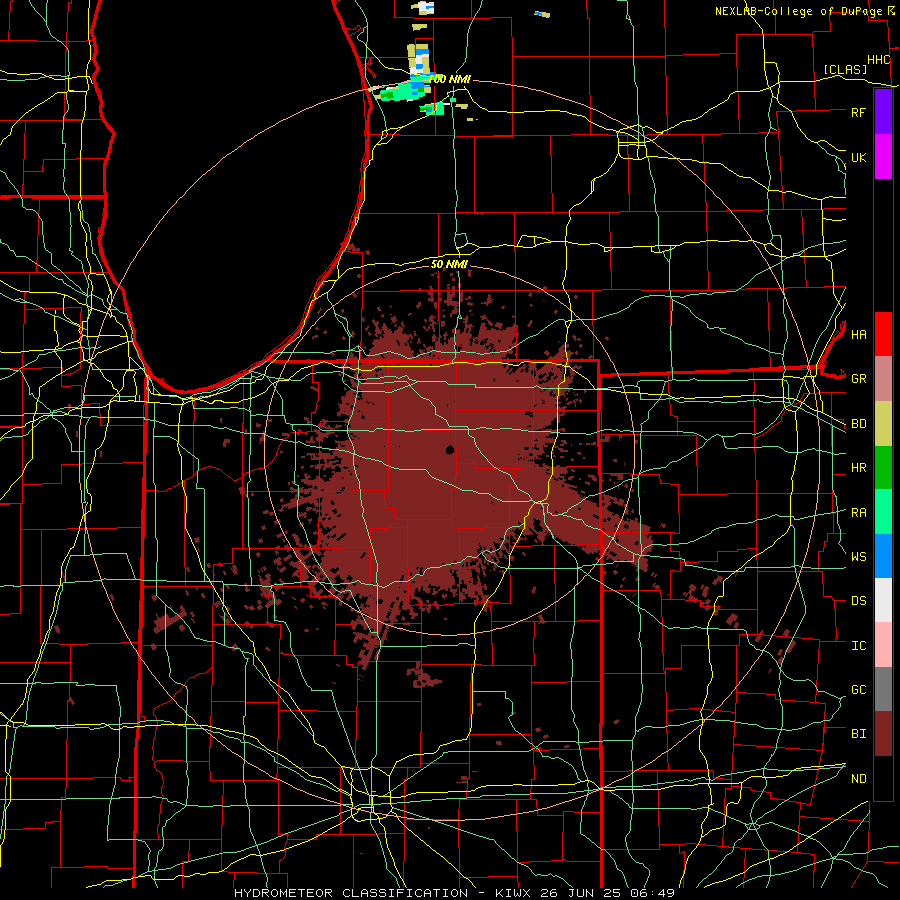
Task: Click the 50 NMI range ring label
Action: pyautogui.click(x=449, y=264)
